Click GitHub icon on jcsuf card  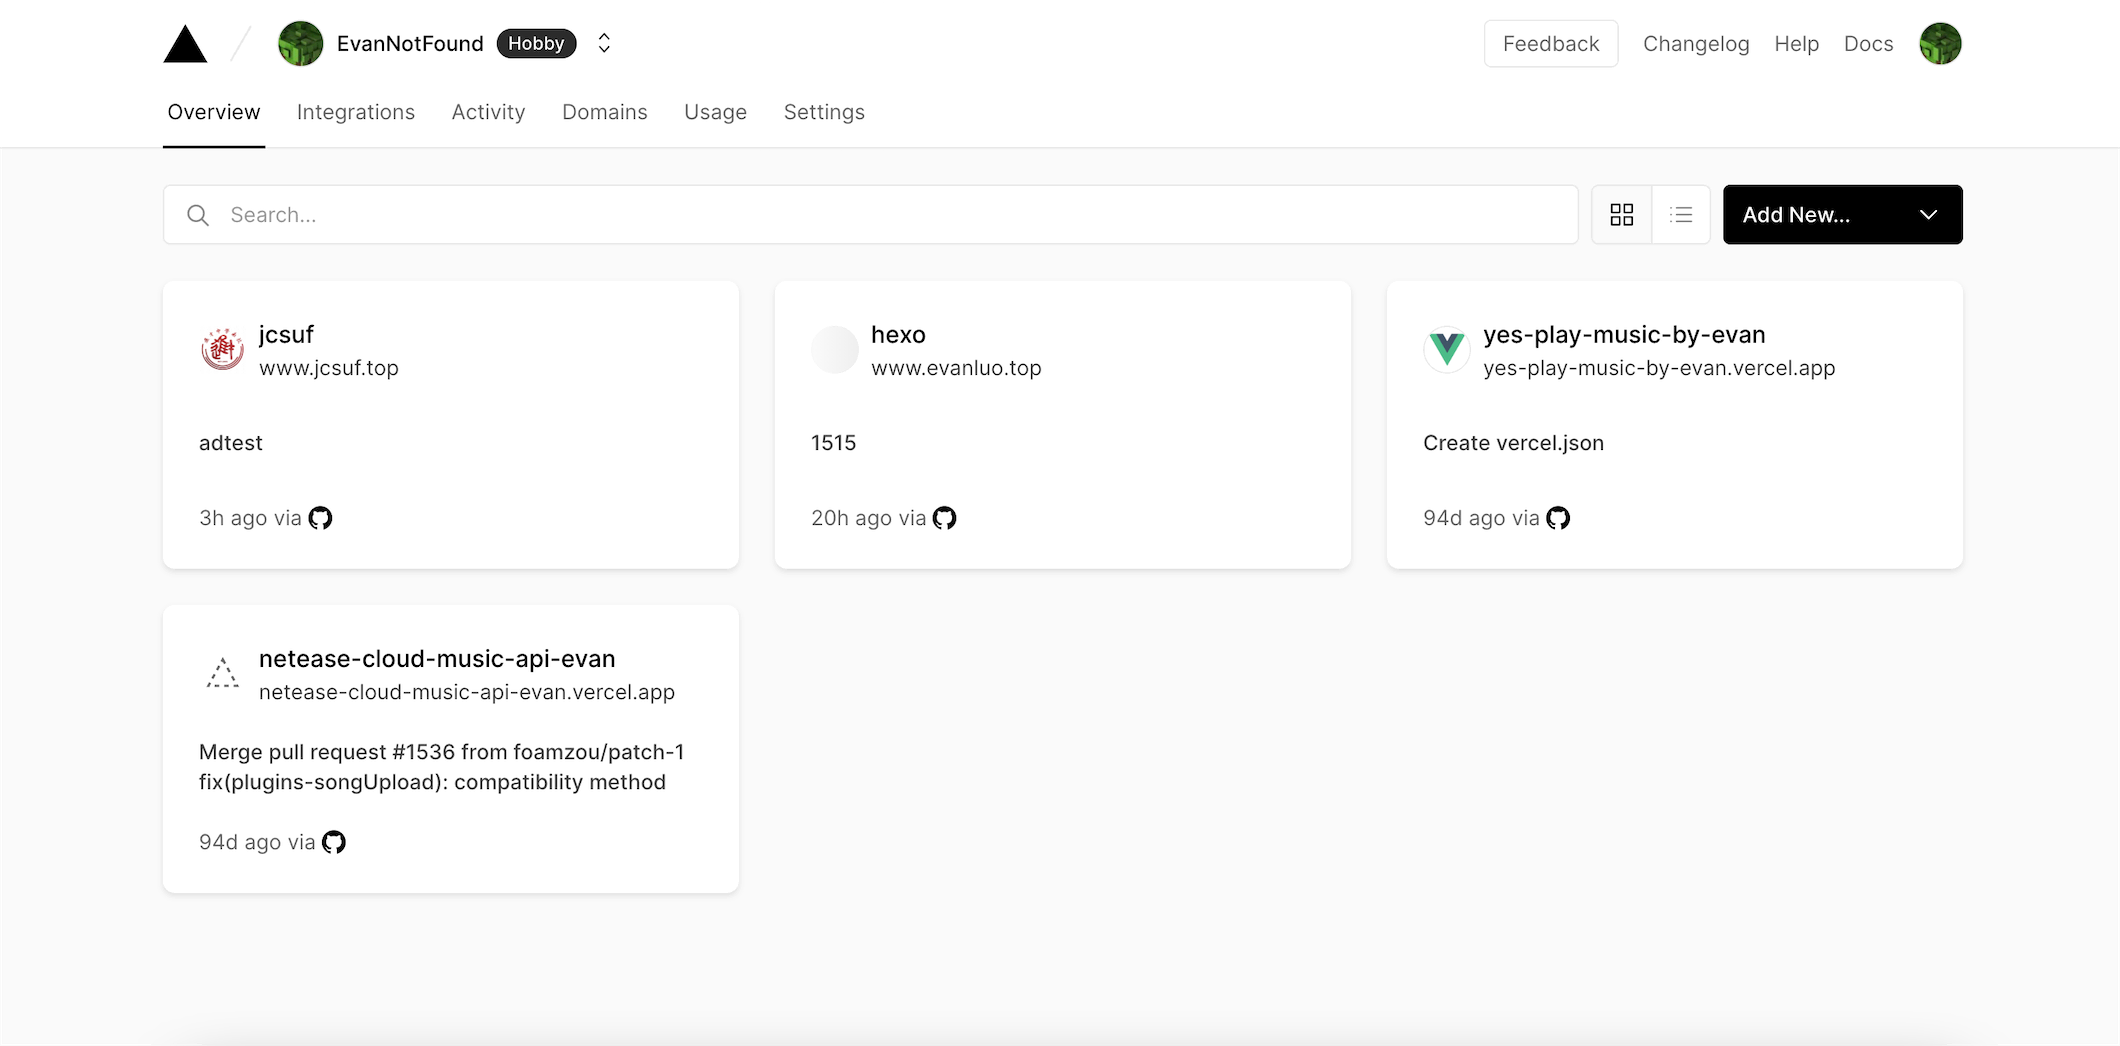click(x=320, y=518)
